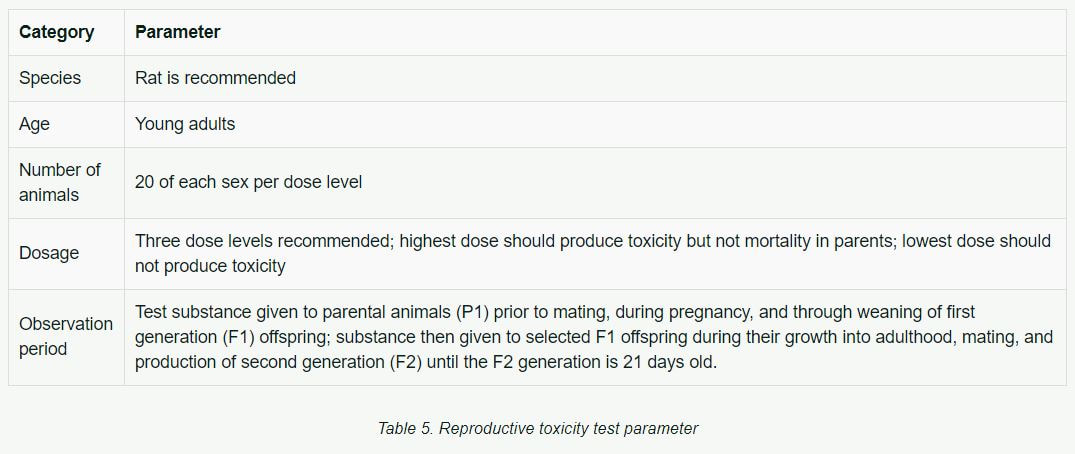Click '20 of each sex per dose level'
This screenshot has width=1075, height=454.
click(248, 182)
